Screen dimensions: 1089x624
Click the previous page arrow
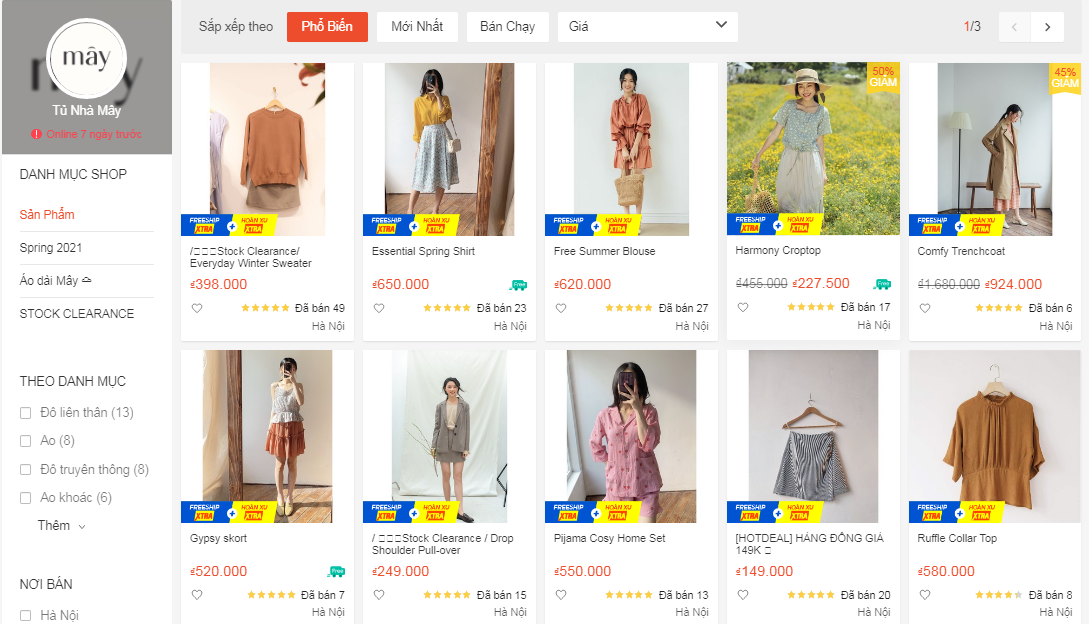(1016, 27)
